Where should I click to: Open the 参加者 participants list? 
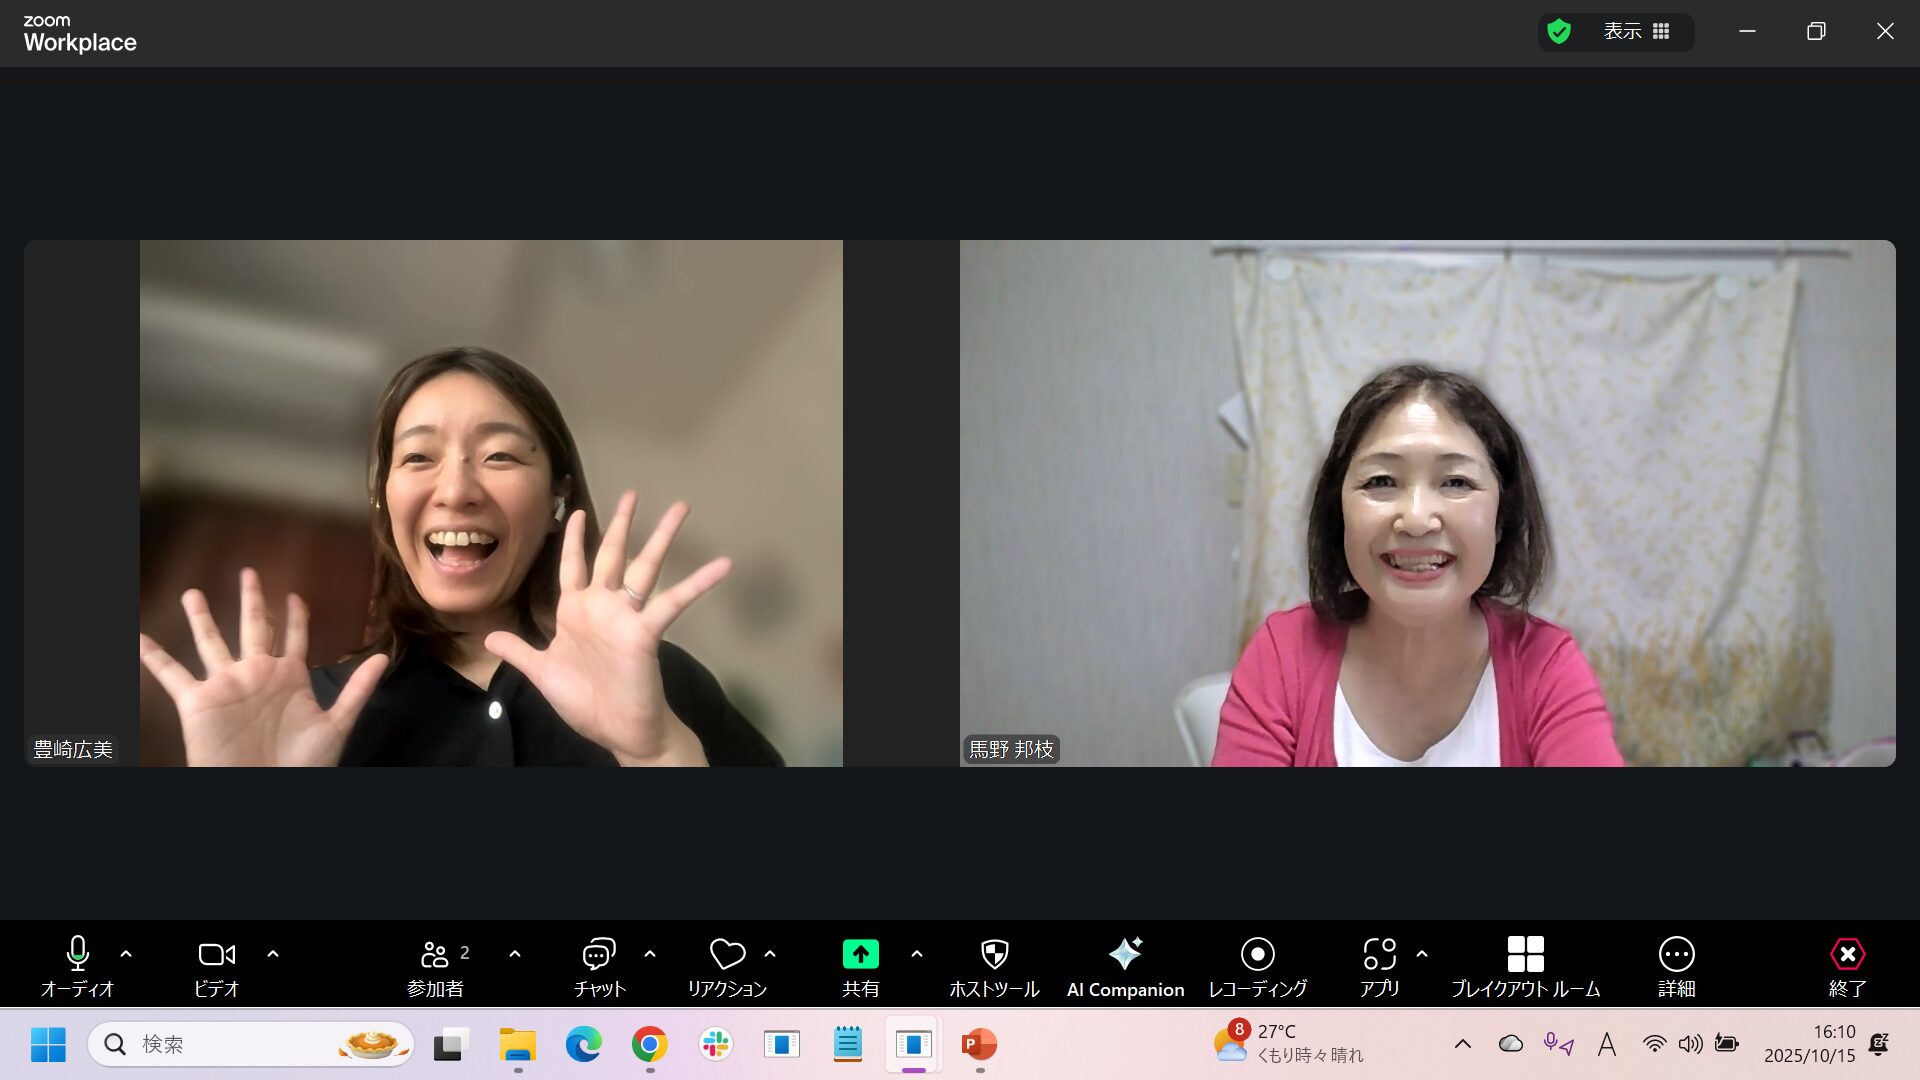[x=436, y=965]
